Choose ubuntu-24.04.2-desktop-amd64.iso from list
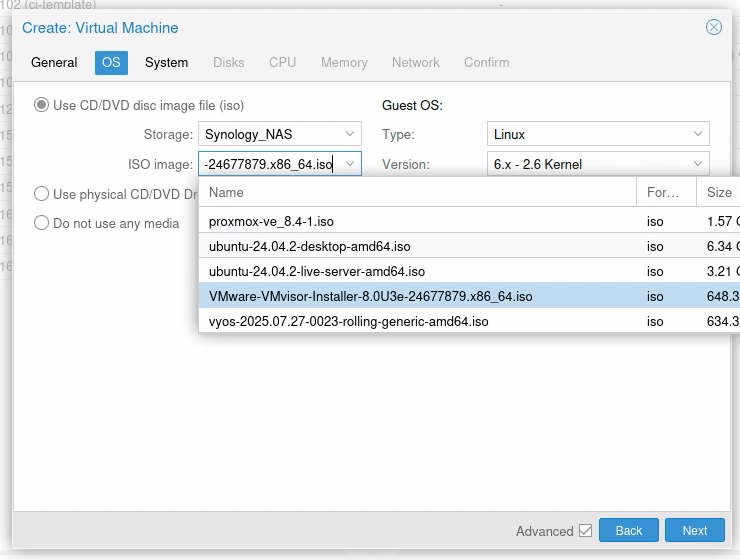This screenshot has width=740, height=560. click(470, 246)
